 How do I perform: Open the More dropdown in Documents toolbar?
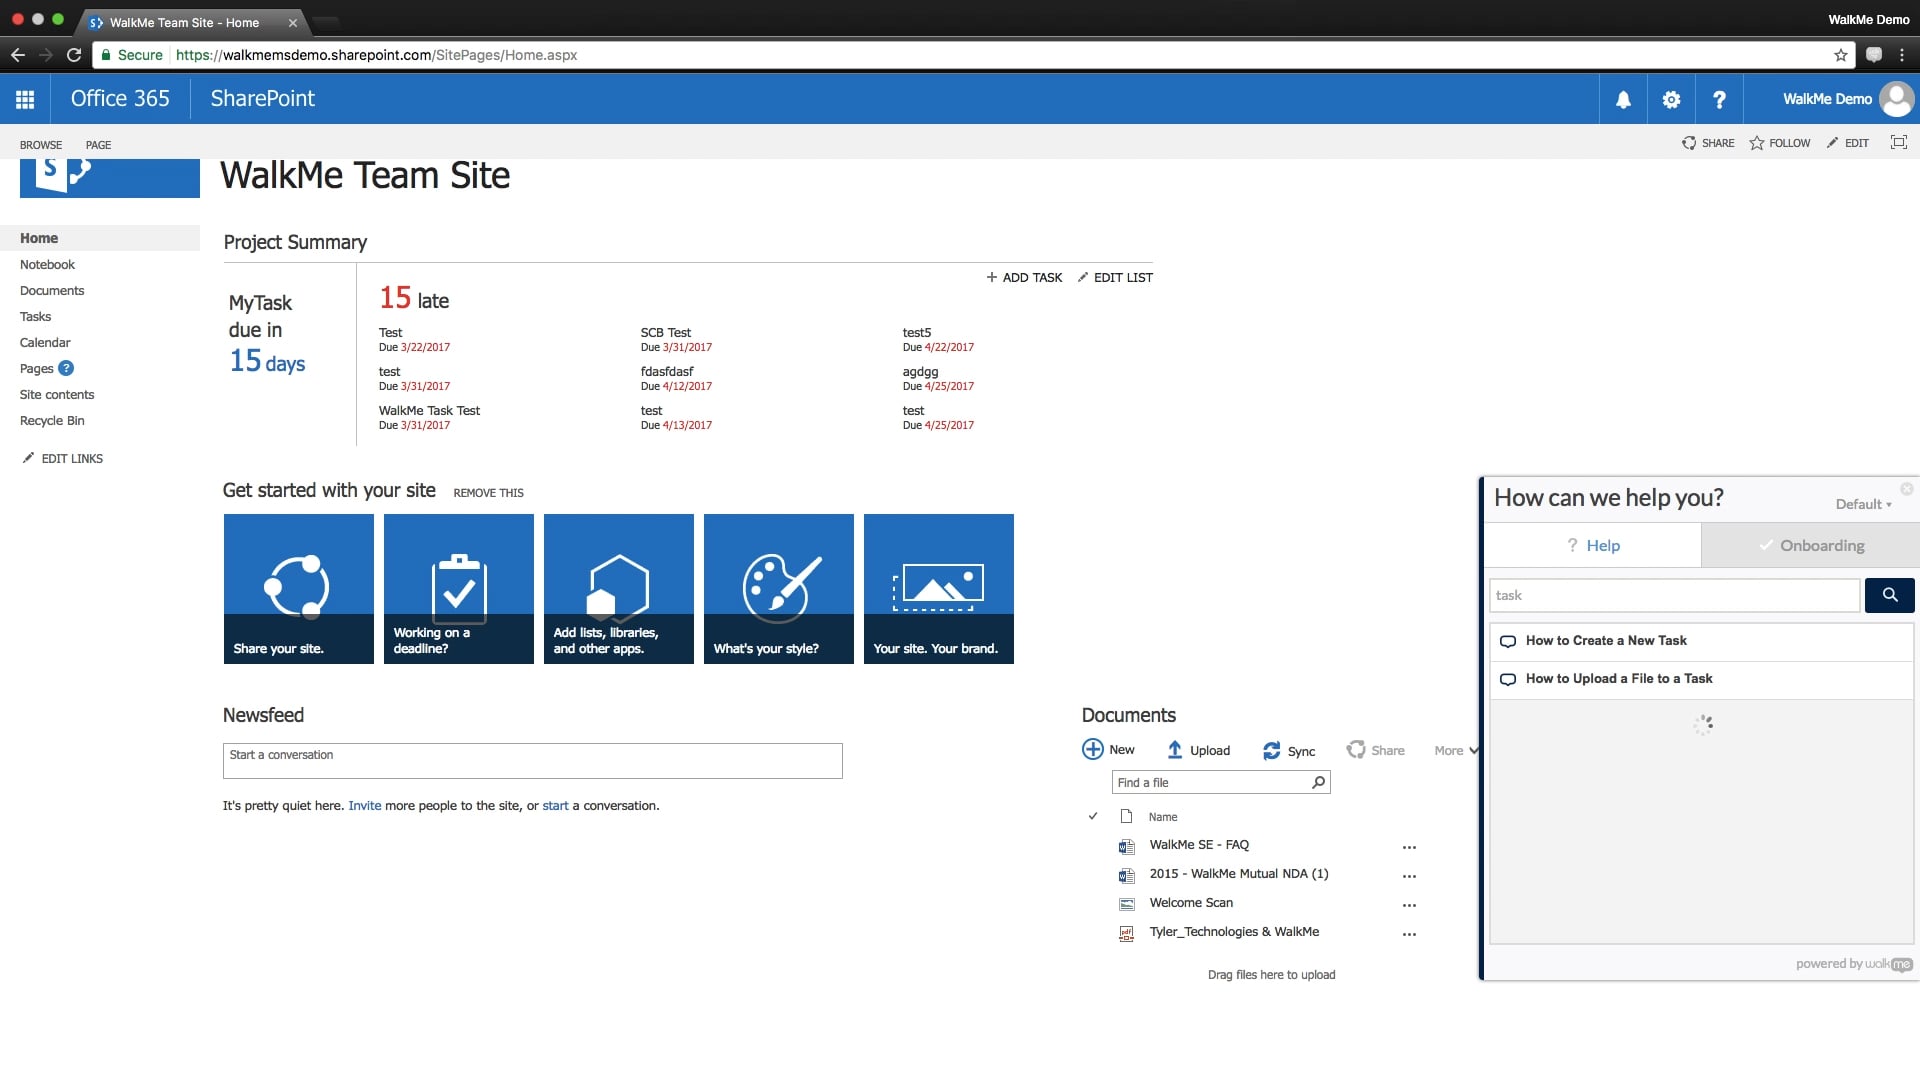click(x=1453, y=750)
